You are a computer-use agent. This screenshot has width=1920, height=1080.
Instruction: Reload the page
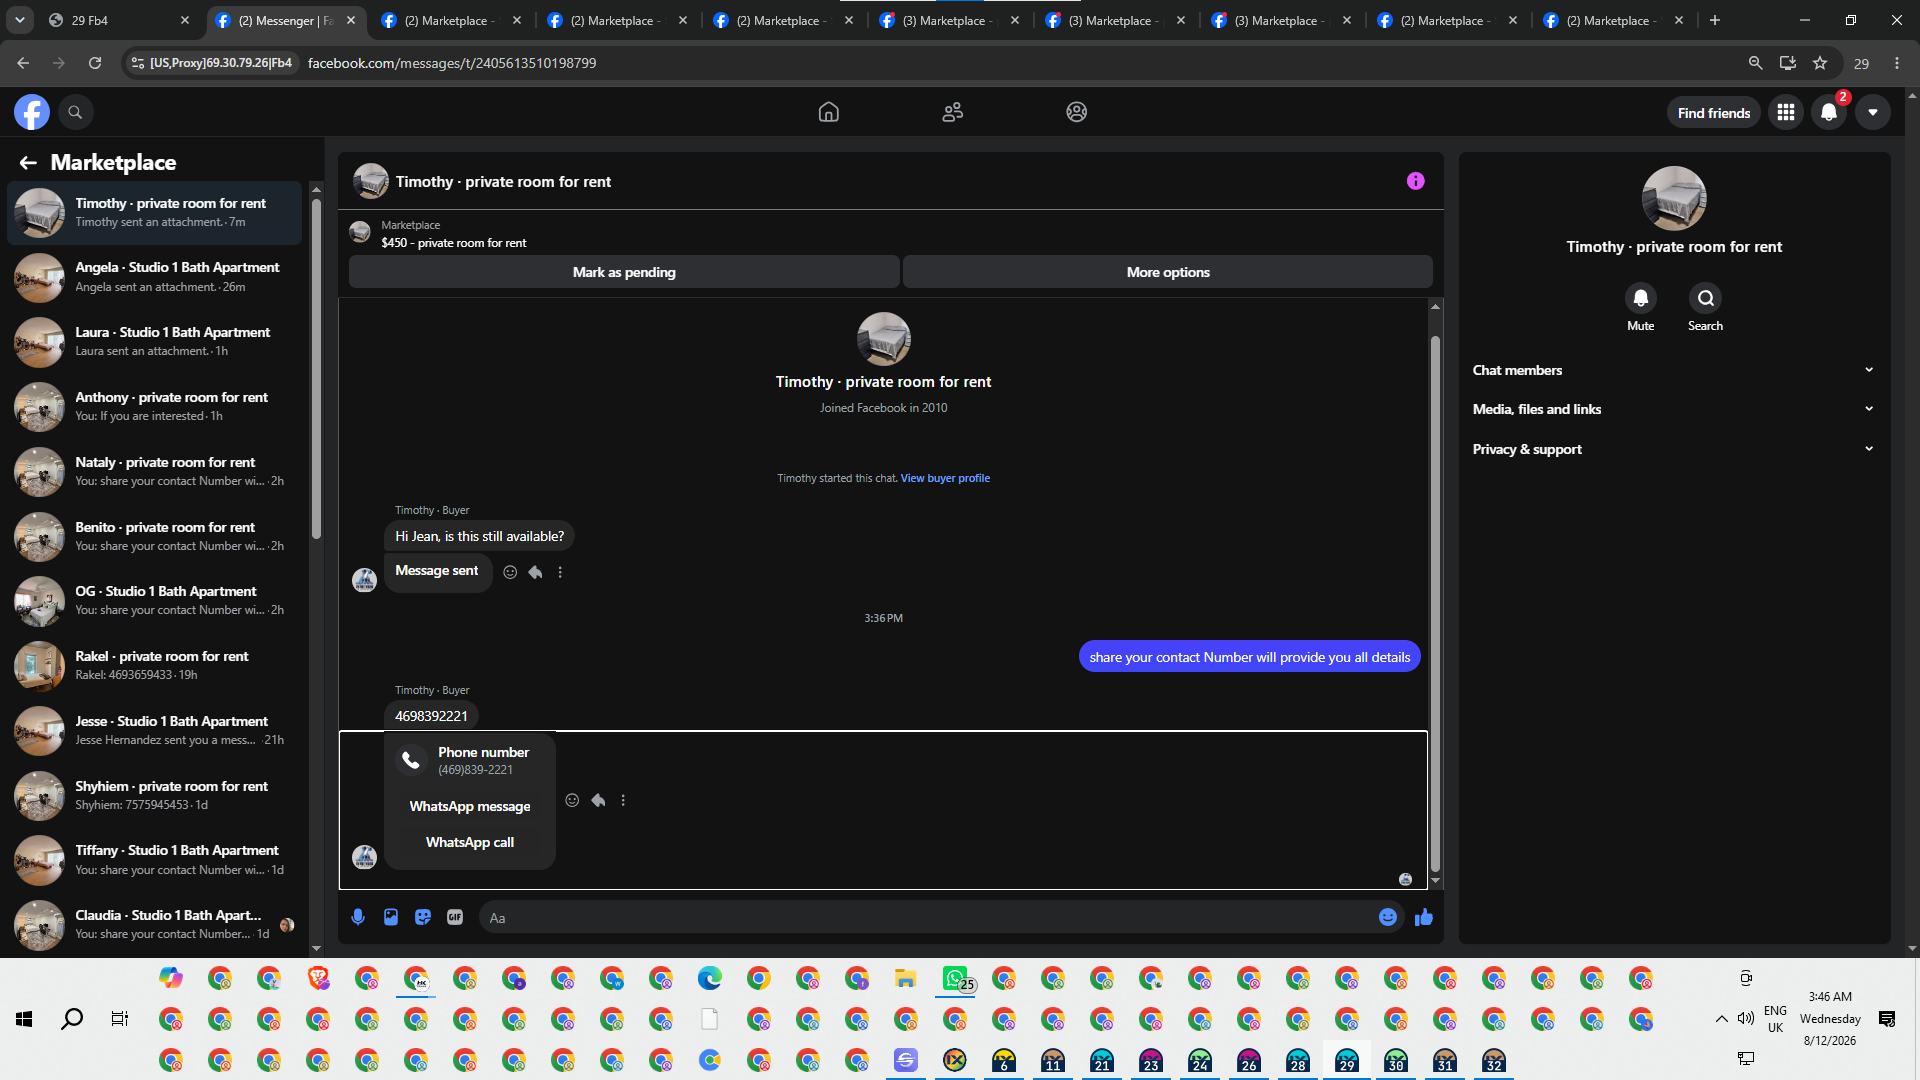pos(95,63)
